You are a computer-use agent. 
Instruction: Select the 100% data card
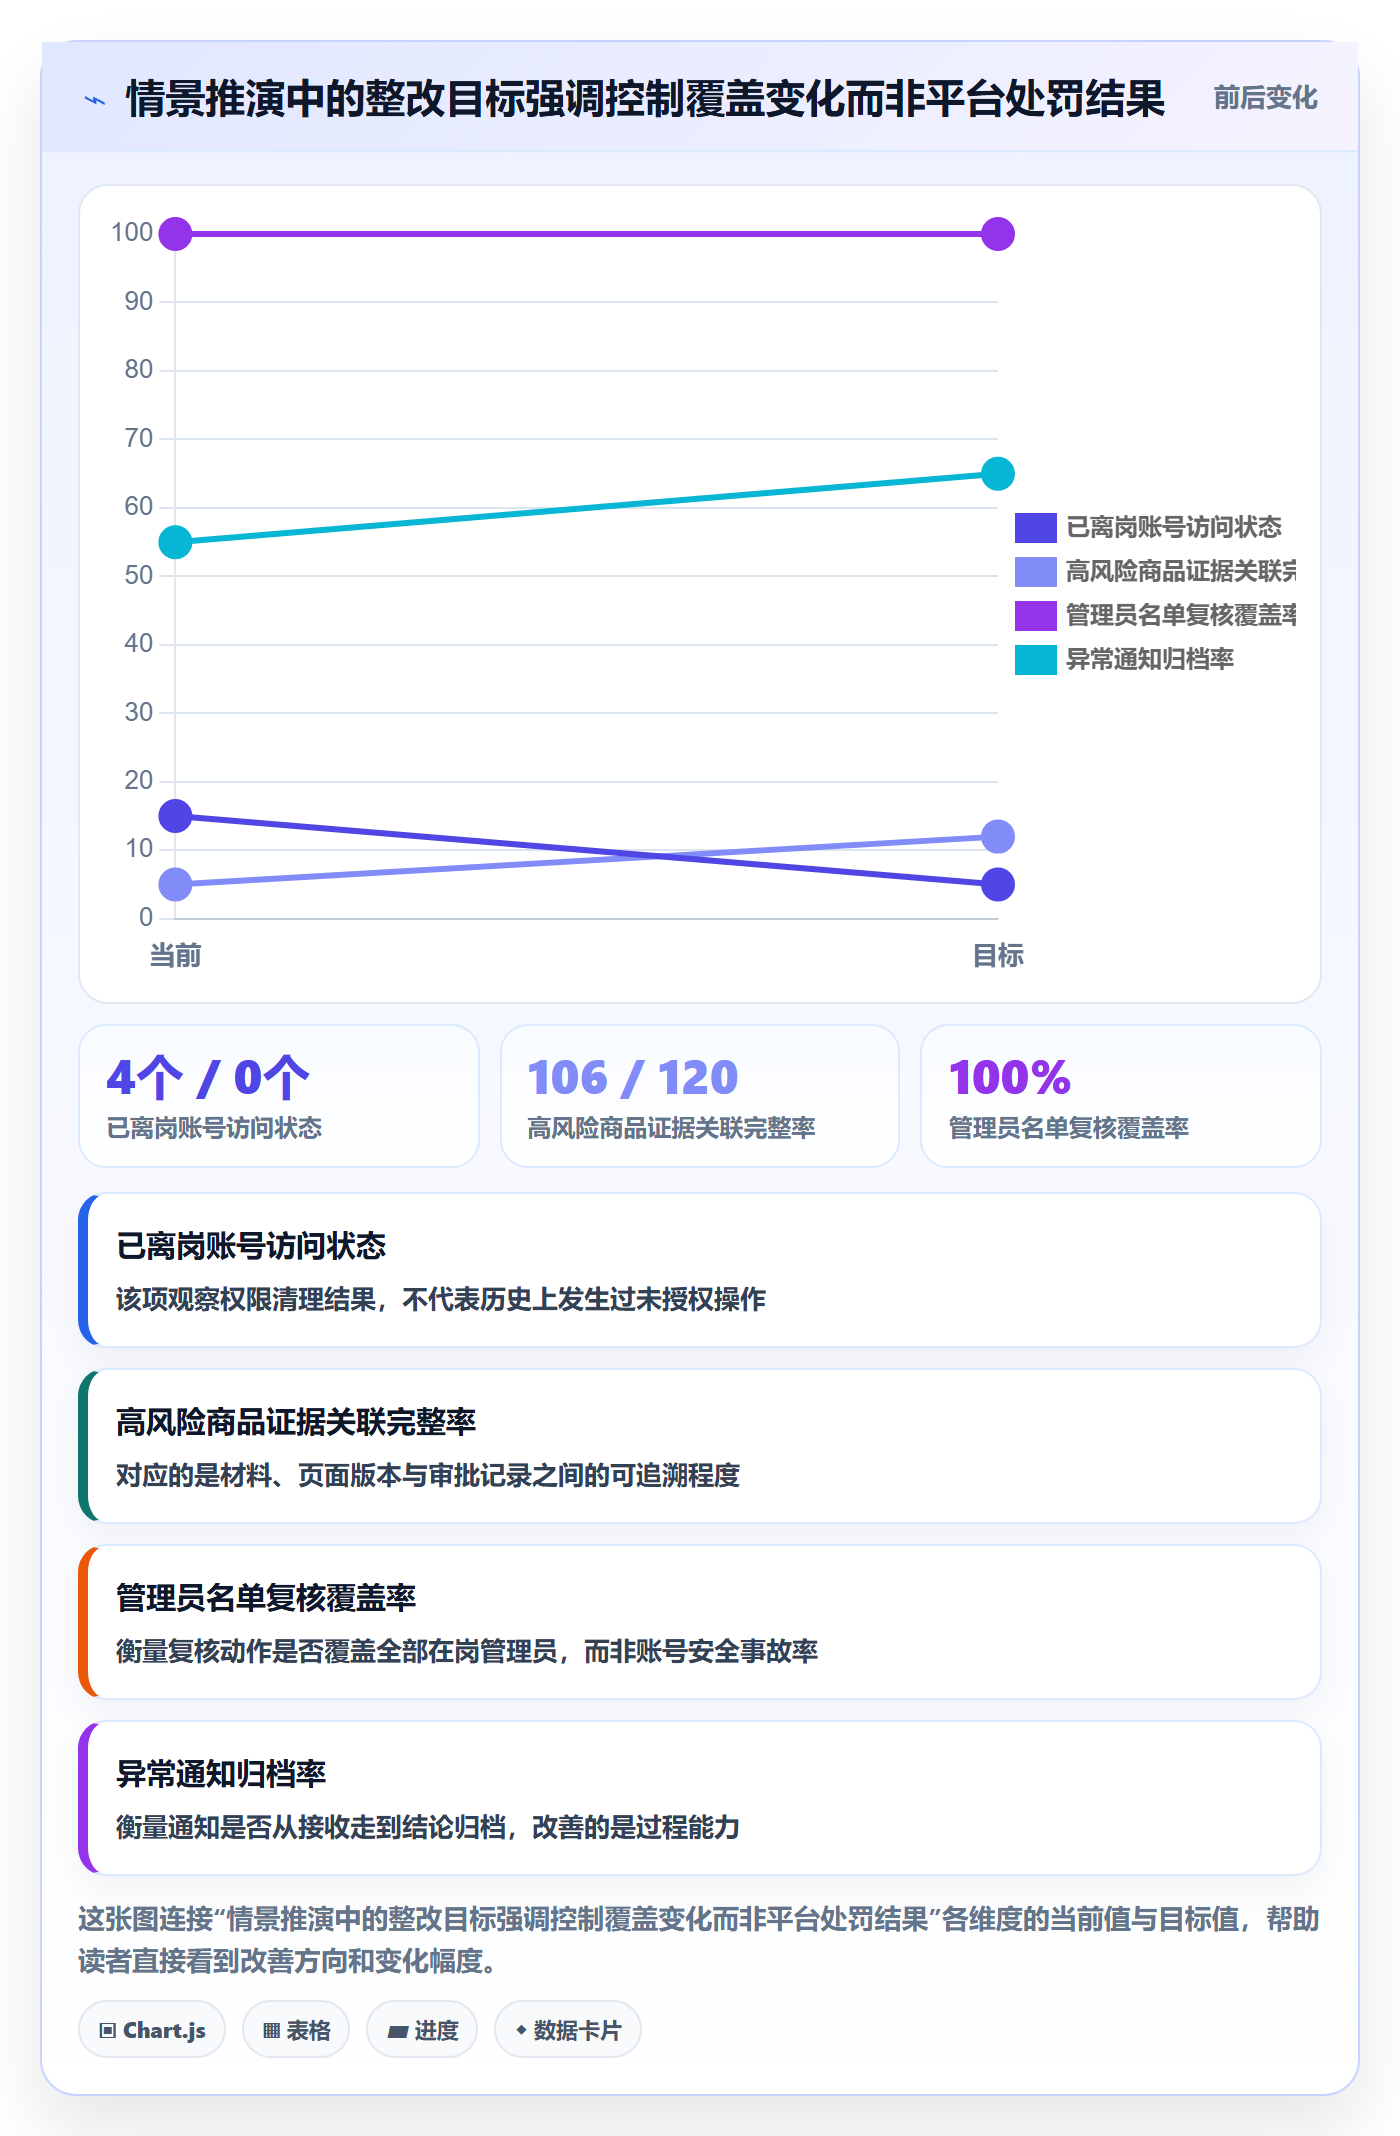coord(1121,1095)
